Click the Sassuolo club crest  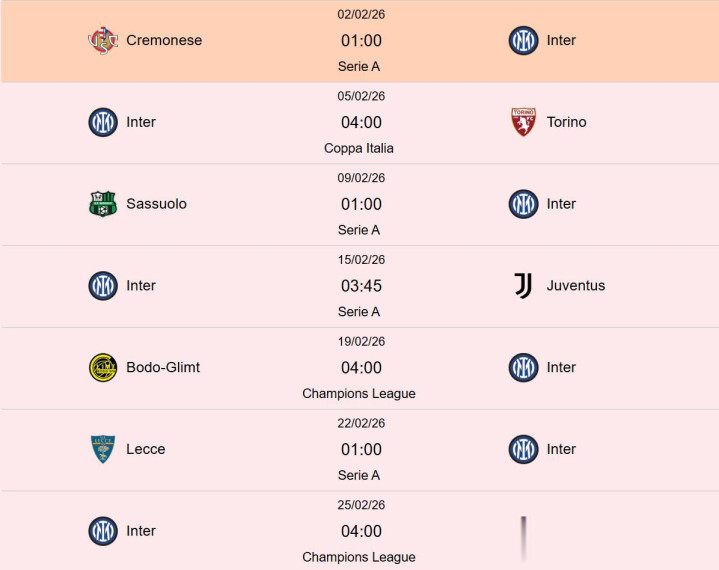[103, 204]
